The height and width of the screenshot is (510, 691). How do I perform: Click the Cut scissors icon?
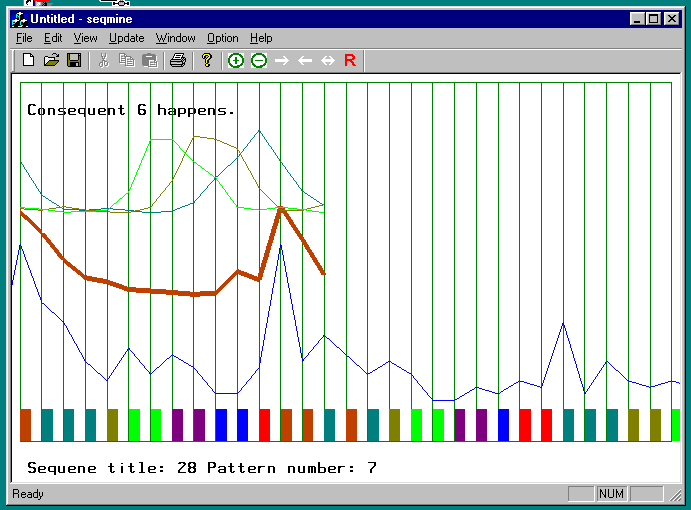pyautogui.click(x=104, y=60)
